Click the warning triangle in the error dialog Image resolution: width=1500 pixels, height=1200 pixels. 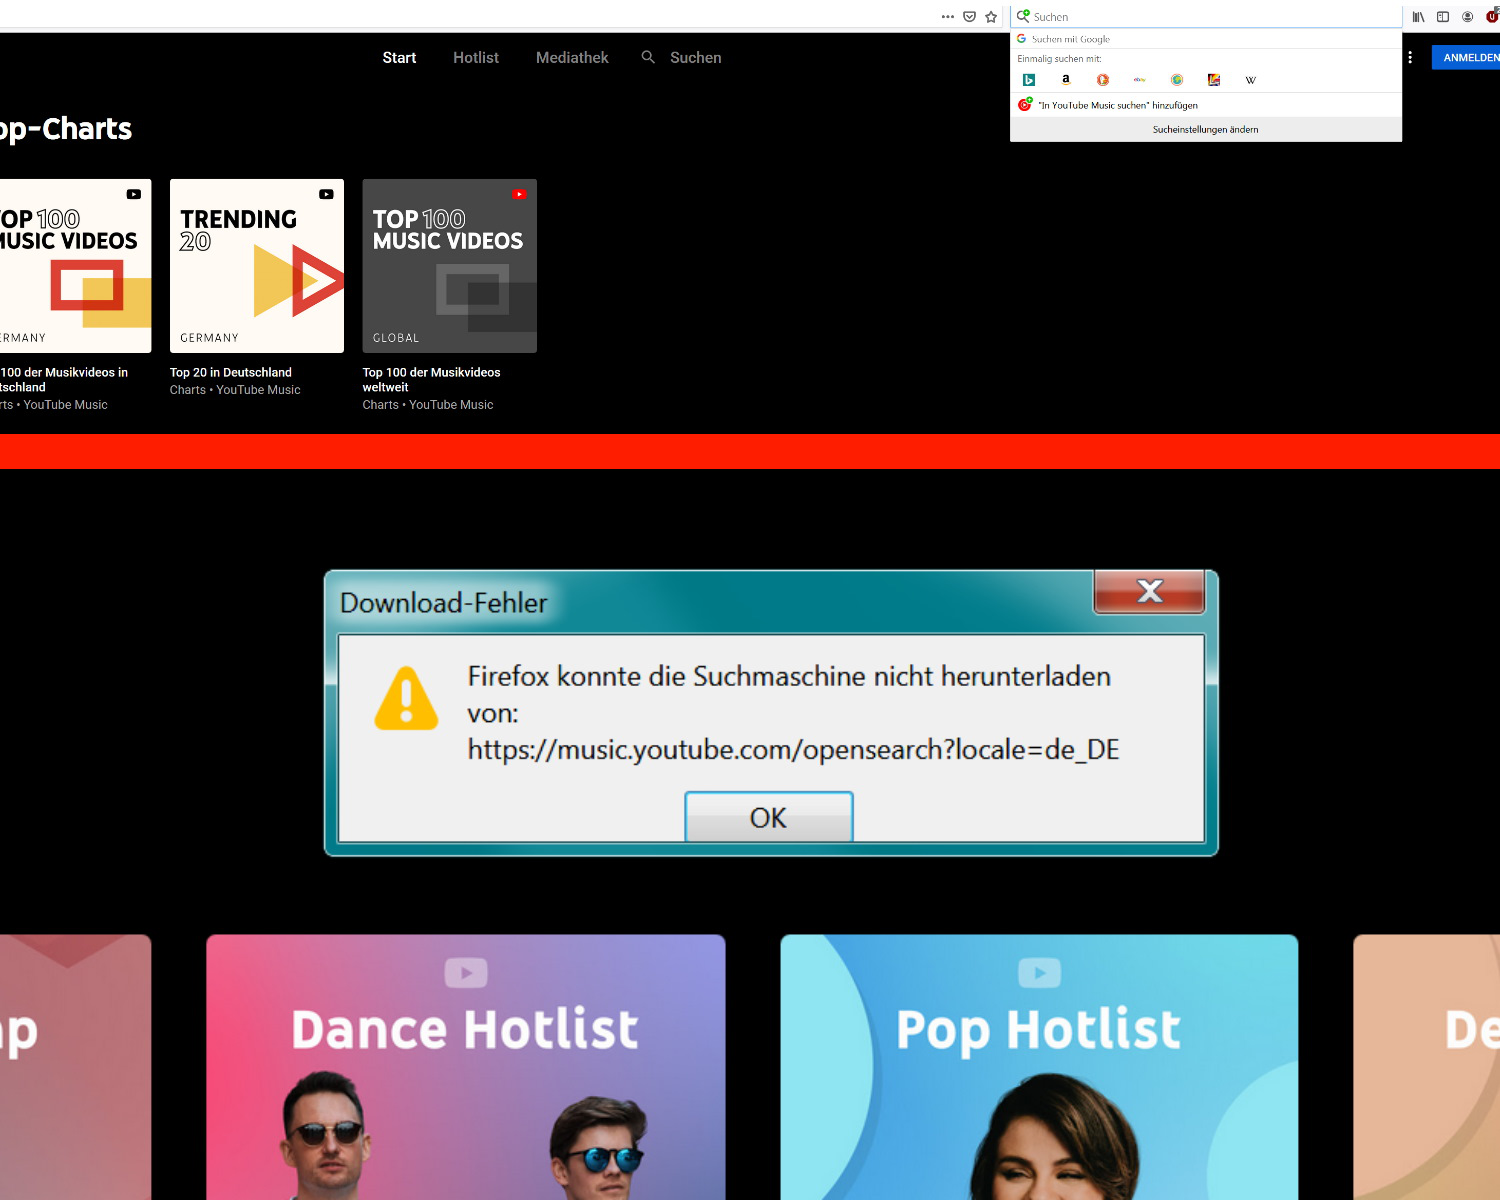coord(406,698)
